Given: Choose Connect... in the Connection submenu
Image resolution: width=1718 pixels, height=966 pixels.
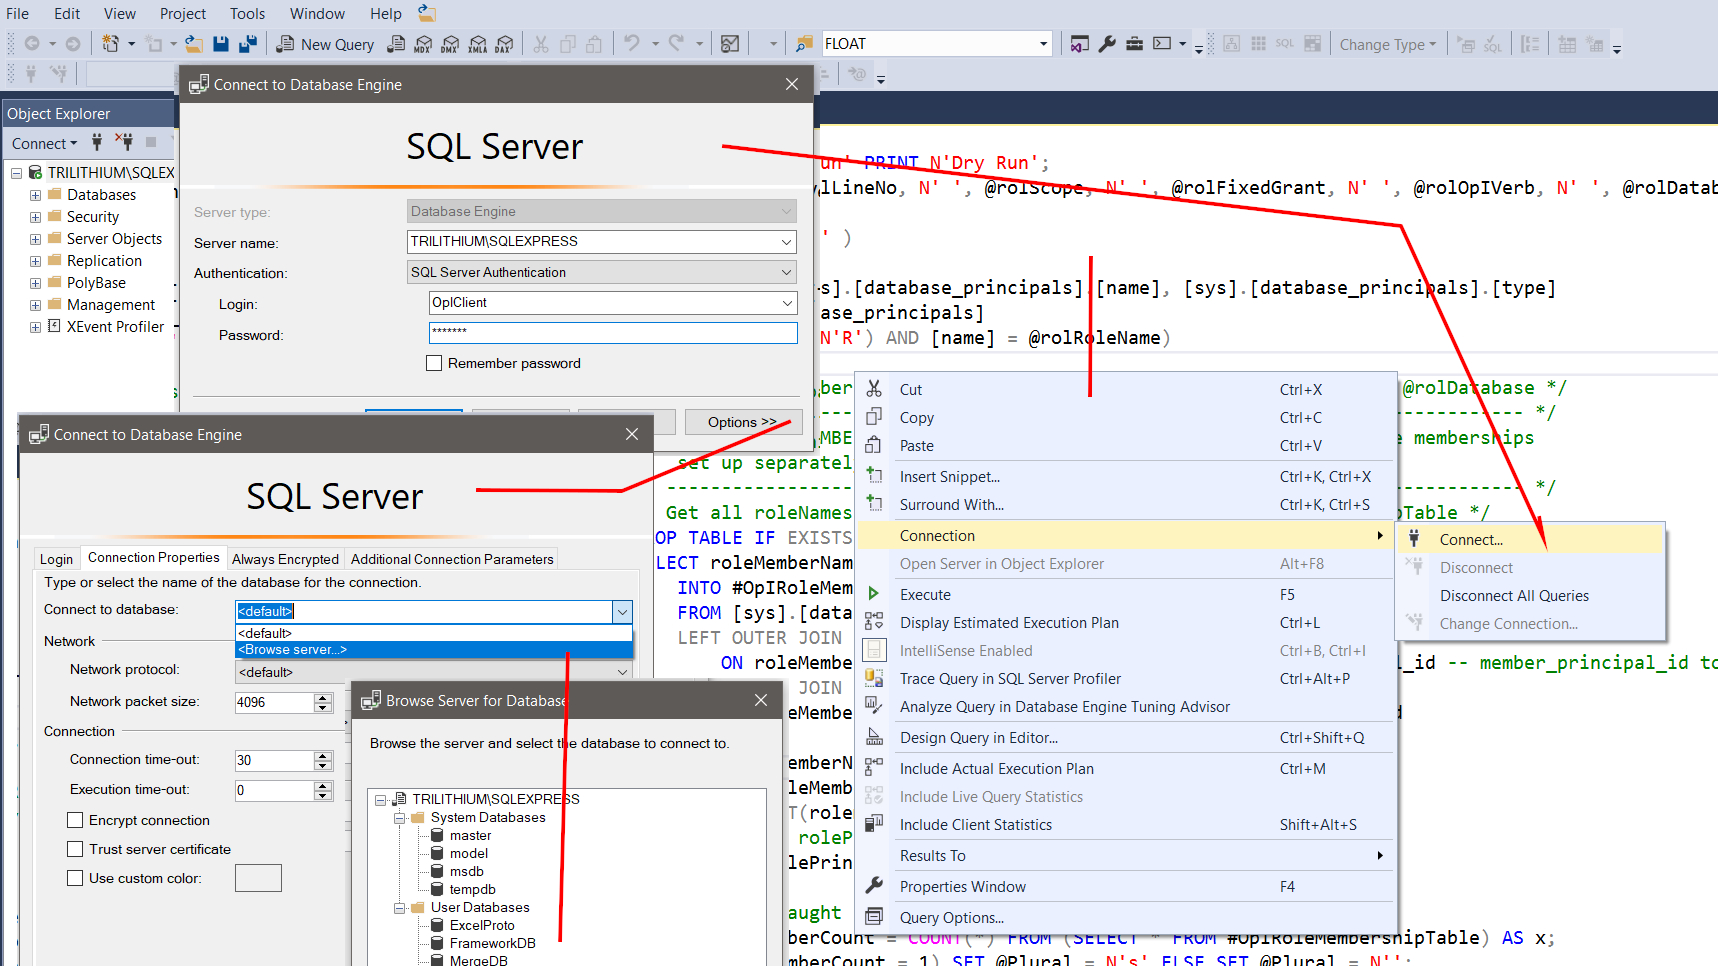Looking at the screenshot, I should click(x=1530, y=539).
